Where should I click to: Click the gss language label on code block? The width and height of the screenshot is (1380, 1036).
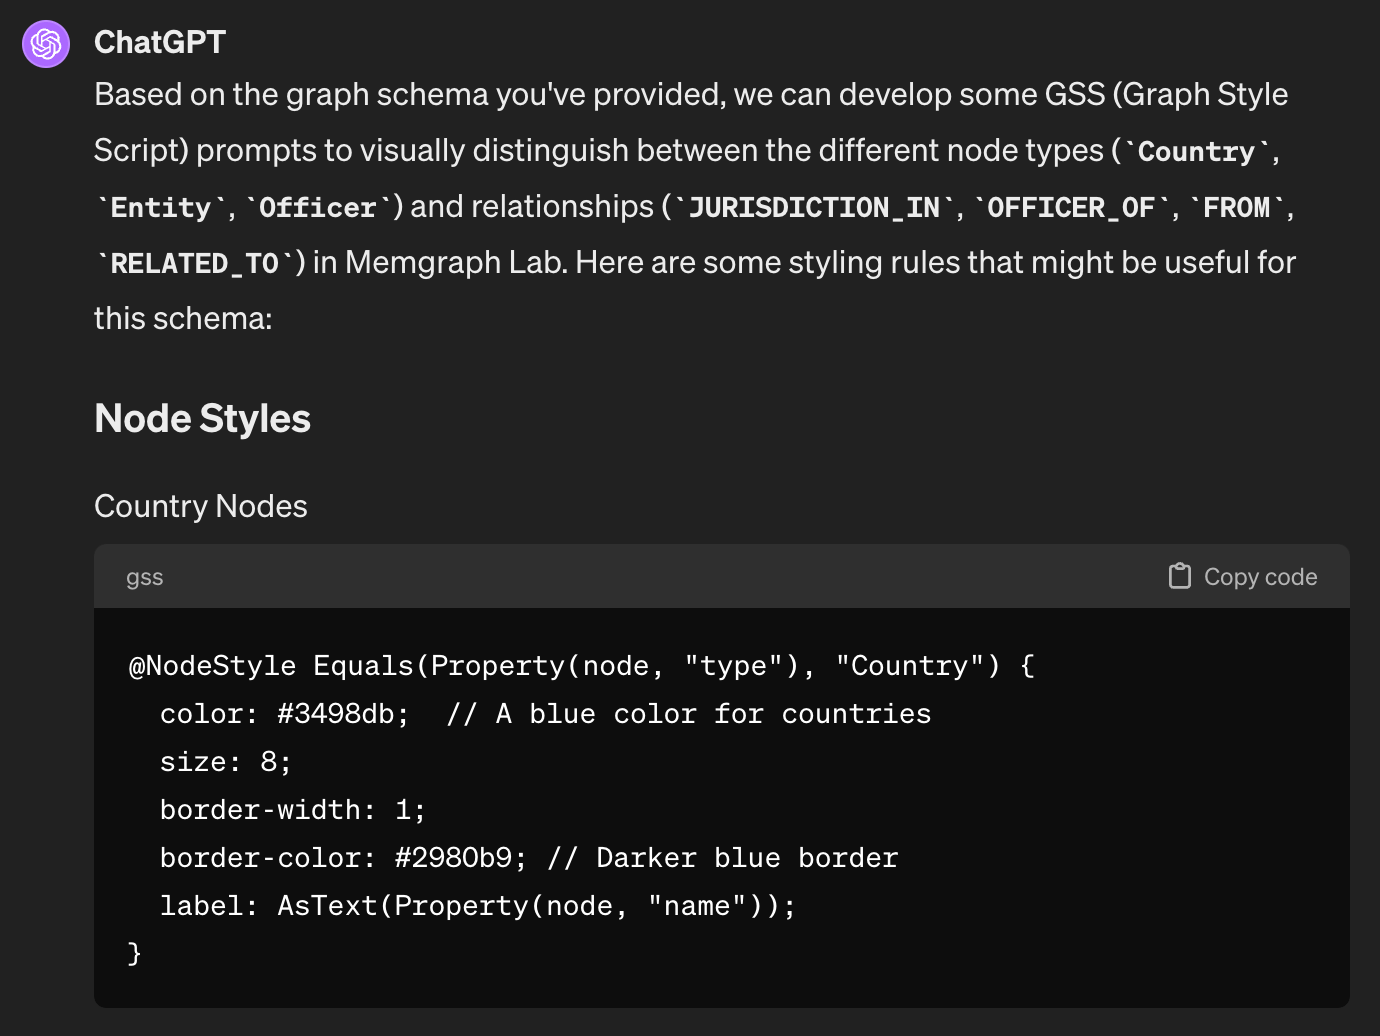tap(144, 576)
